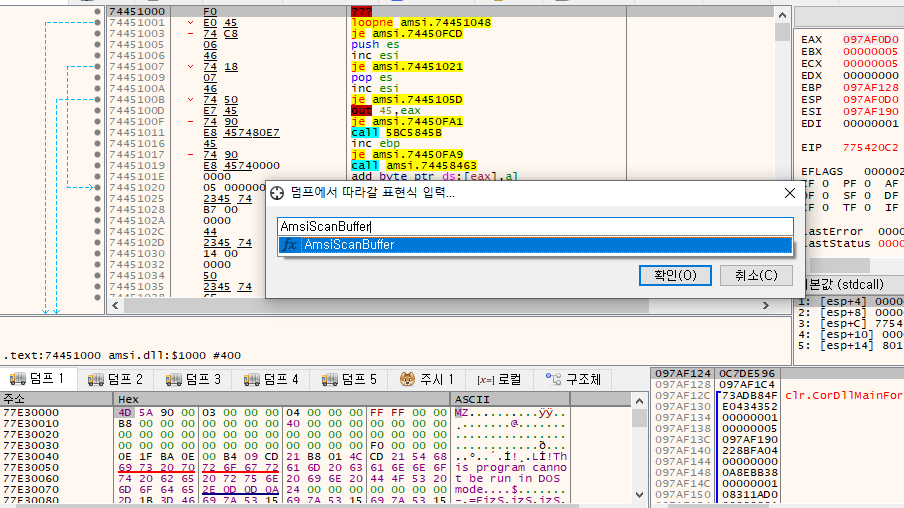Select the AmsiScanBuffer autocomplete suggestion
This screenshot has height=508, width=904.
point(535,244)
